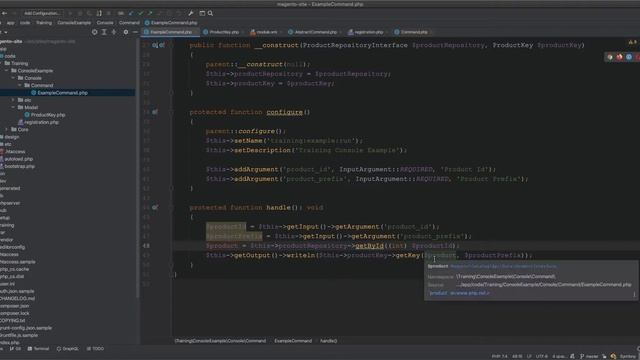This screenshot has width=640, height=360.
Task: Click the warnings indicator at editor top-right
Action: [632, 42]
